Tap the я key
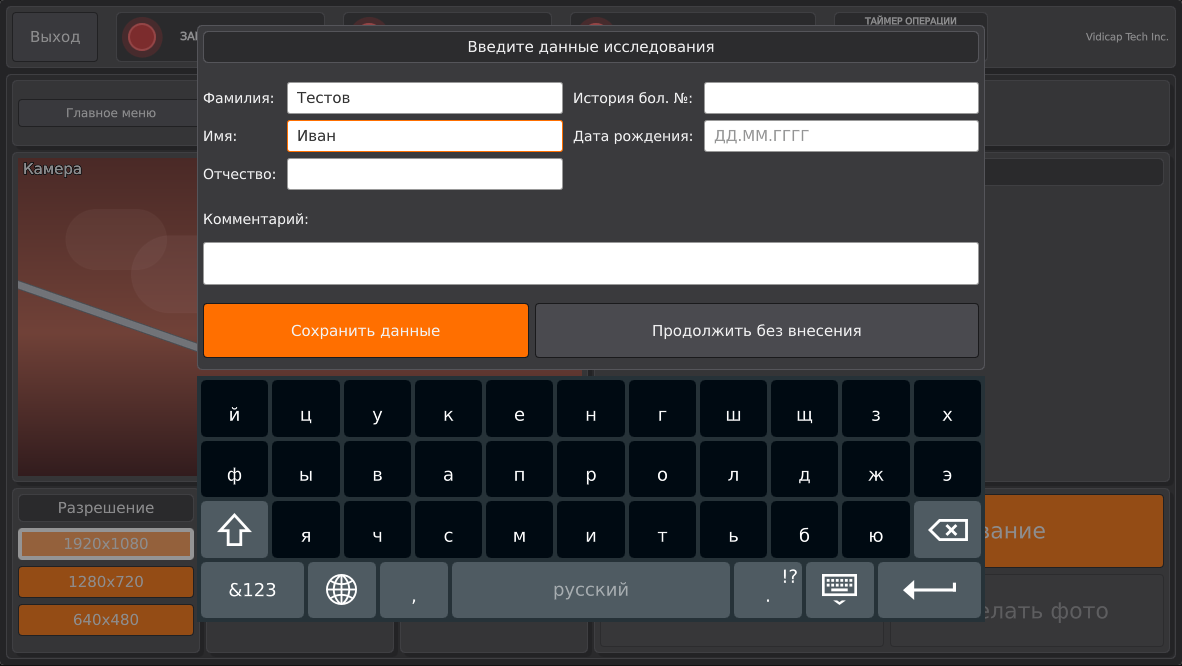The width and height of the screenshot is (1182, 666). point(305,529)
